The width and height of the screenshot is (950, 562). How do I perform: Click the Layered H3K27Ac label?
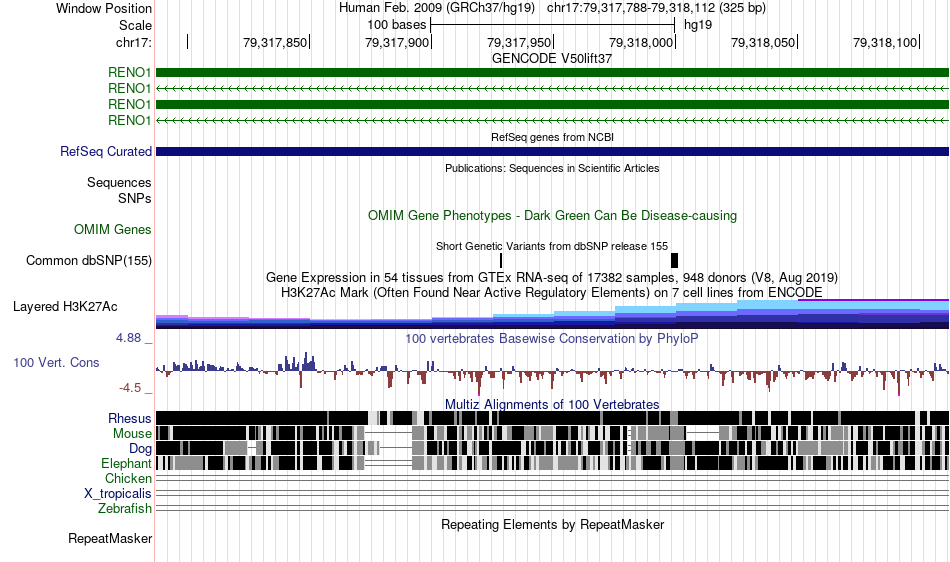click(65, 306)
